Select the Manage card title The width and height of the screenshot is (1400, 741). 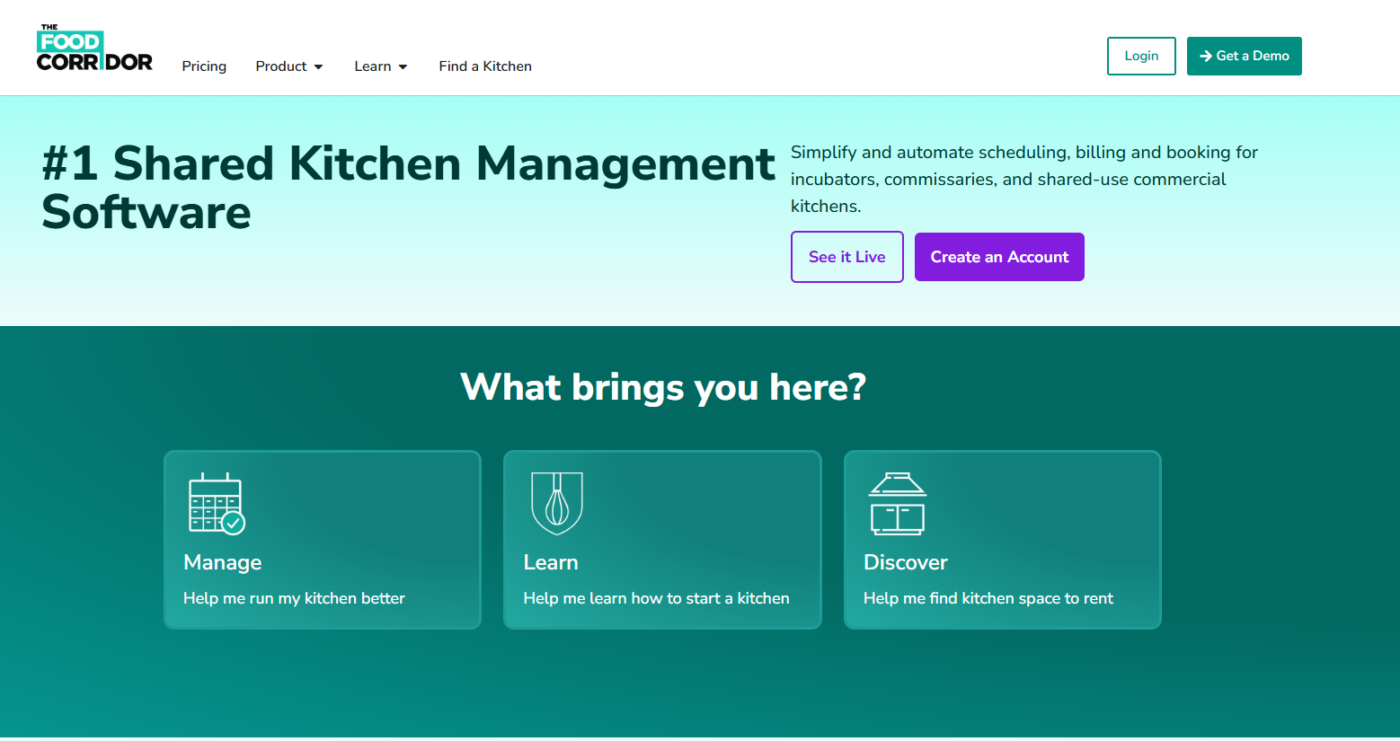(222, 562)
